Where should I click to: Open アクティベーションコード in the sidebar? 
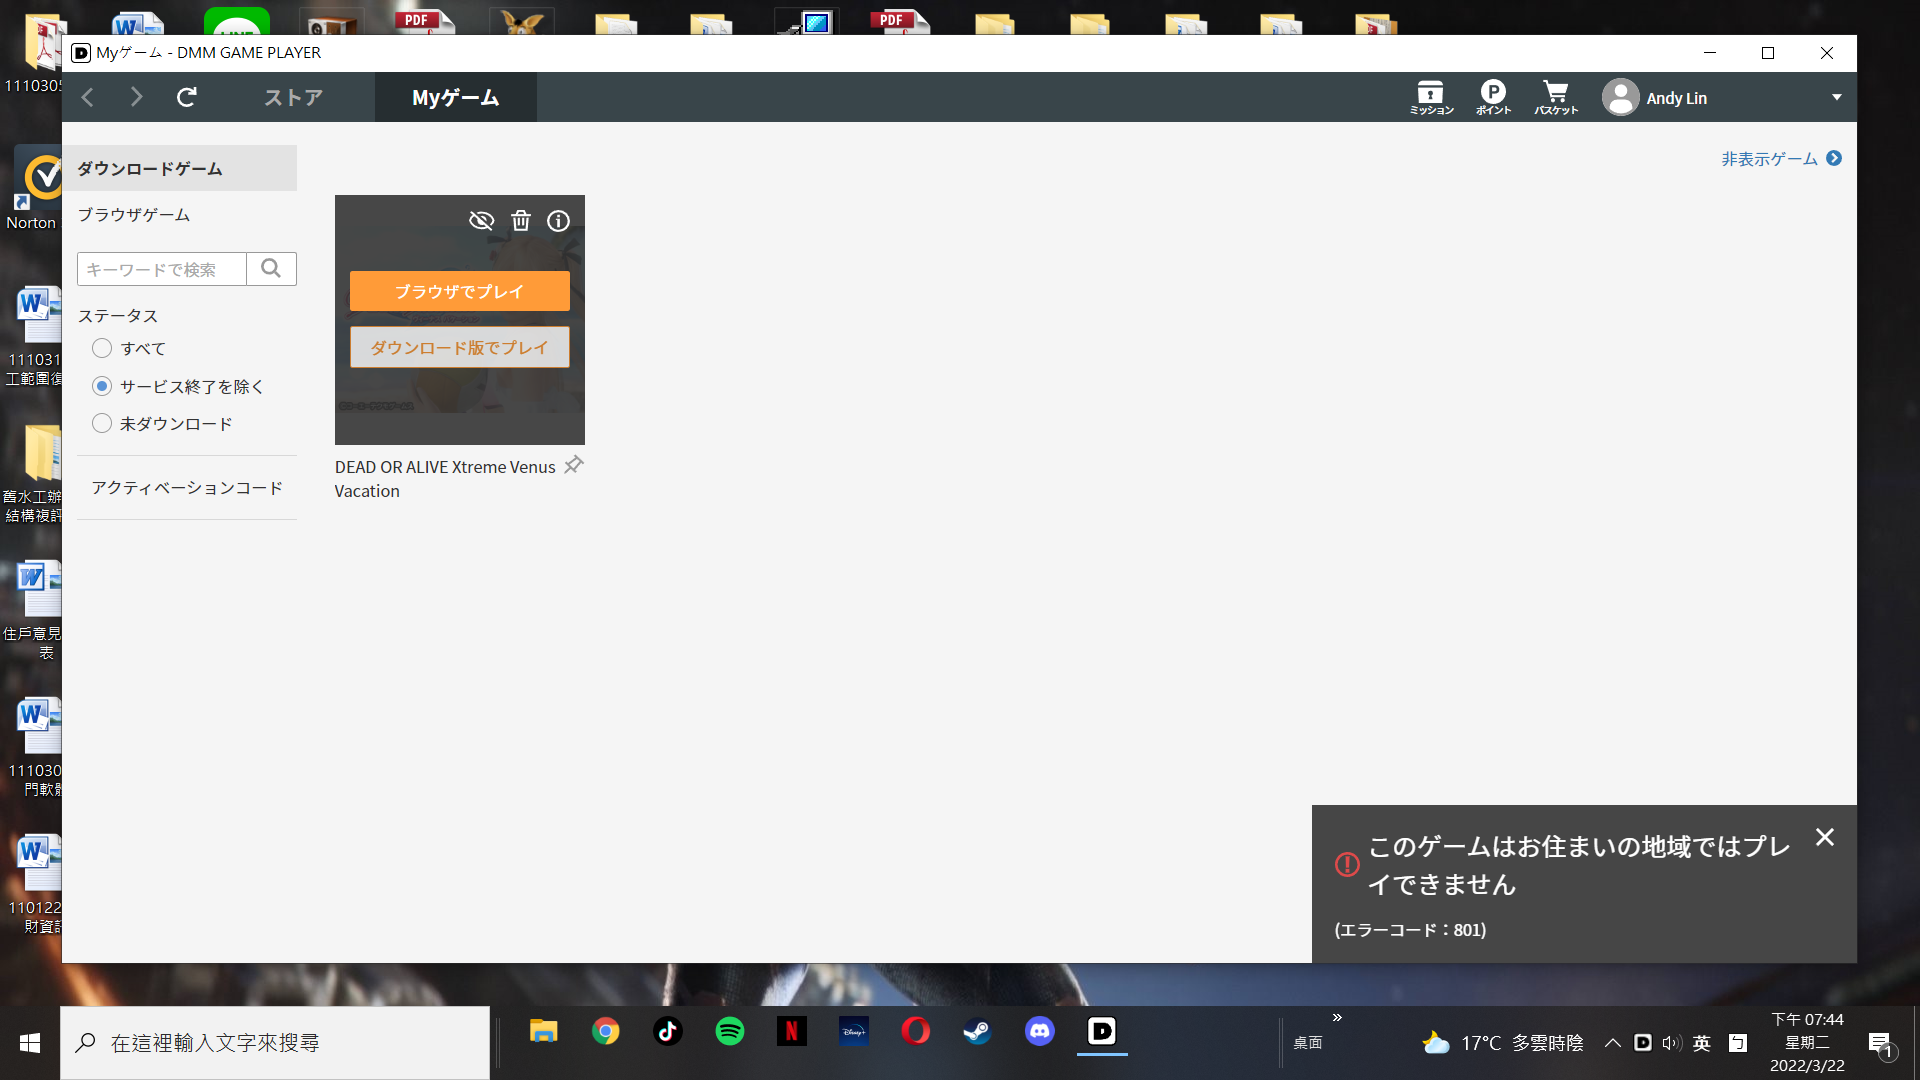click(x=187, y=488)
